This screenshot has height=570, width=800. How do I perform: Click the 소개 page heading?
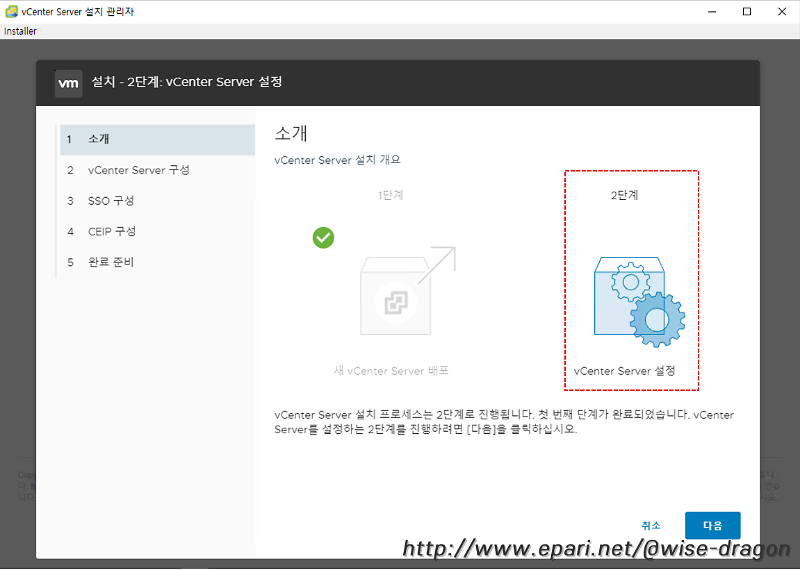click(291, 133)
